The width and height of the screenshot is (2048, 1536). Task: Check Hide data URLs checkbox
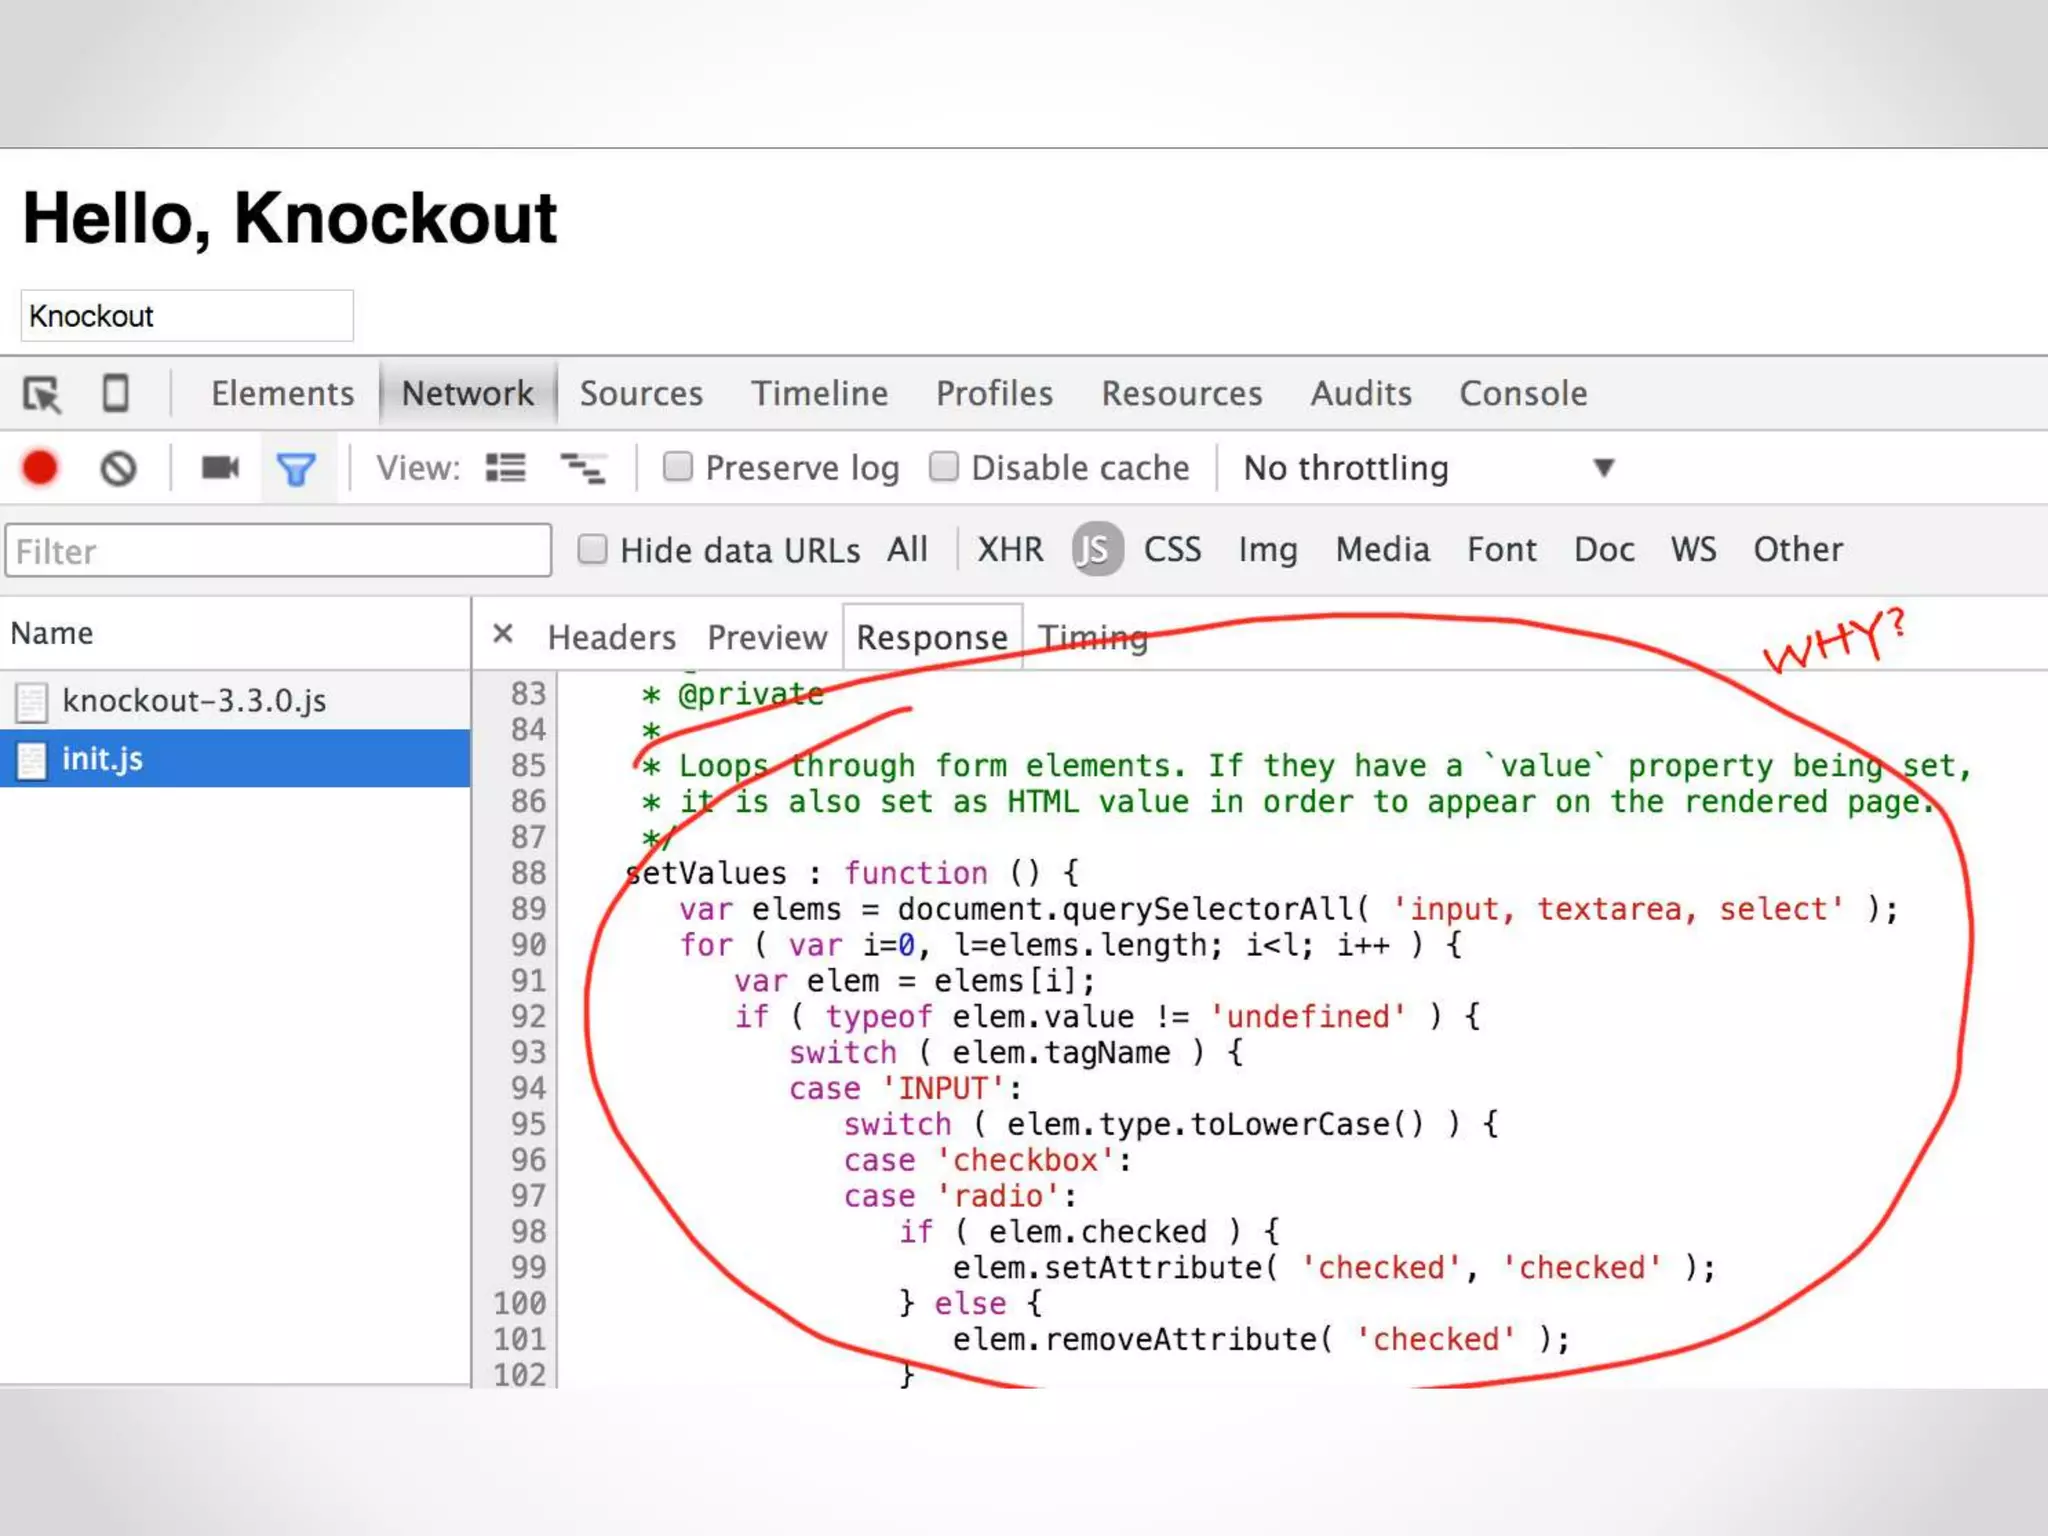592,549
